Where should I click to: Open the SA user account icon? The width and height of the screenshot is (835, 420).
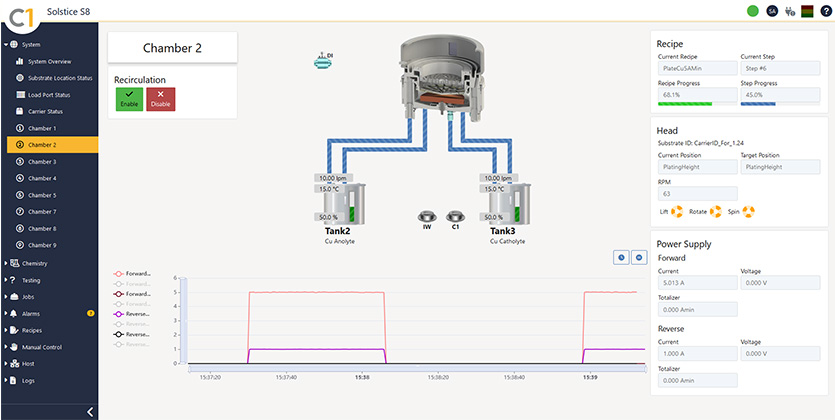click(772, 11)
